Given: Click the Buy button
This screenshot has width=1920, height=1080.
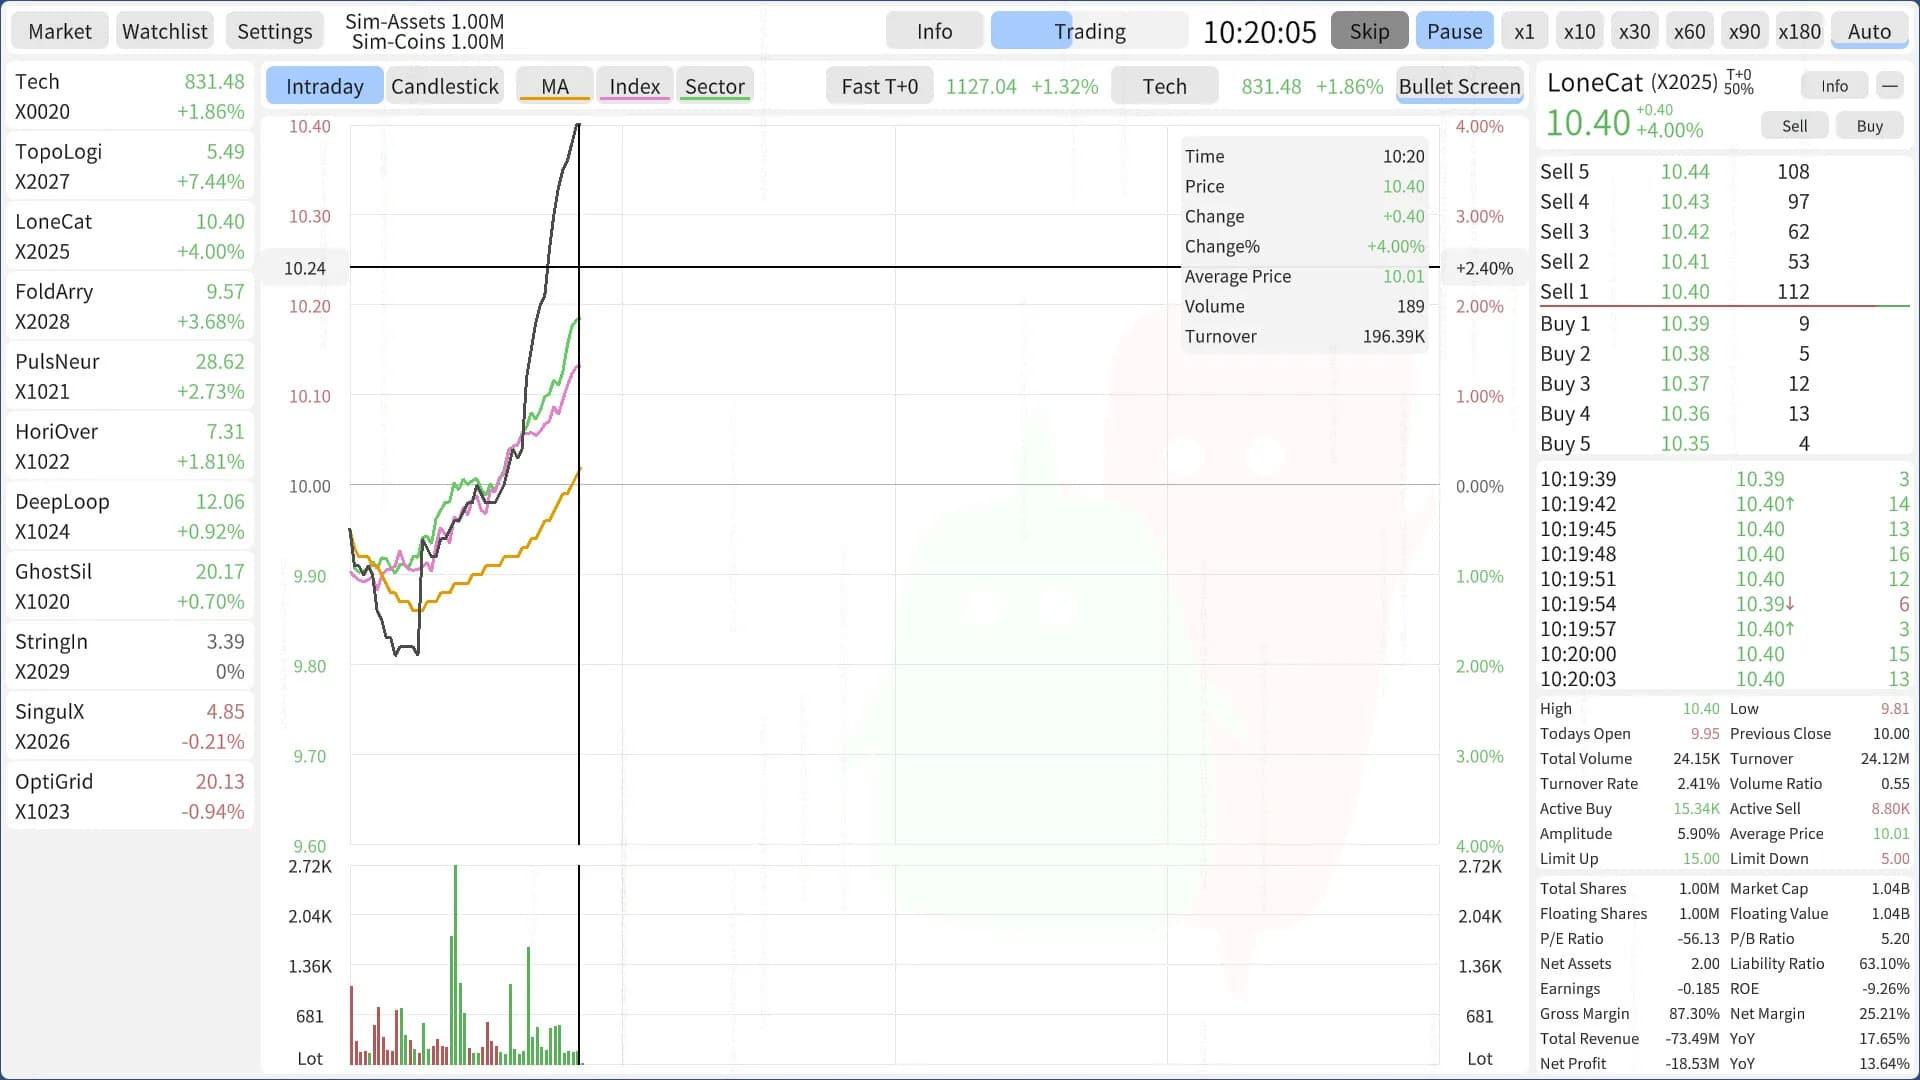Looking at the screenshot, I should 1869,126.
